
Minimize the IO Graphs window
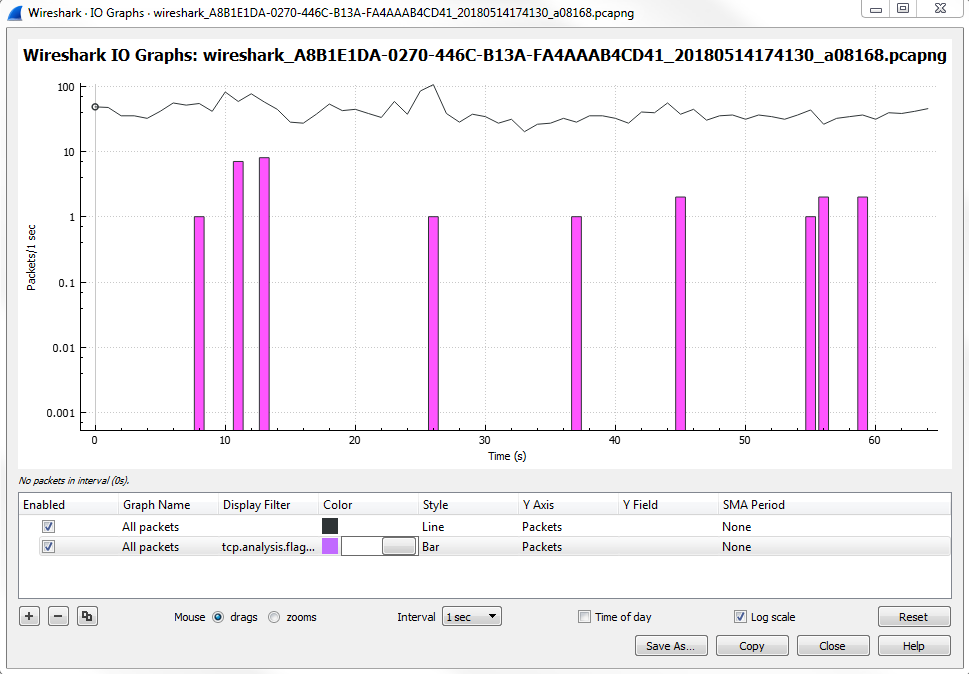(876, 9)
